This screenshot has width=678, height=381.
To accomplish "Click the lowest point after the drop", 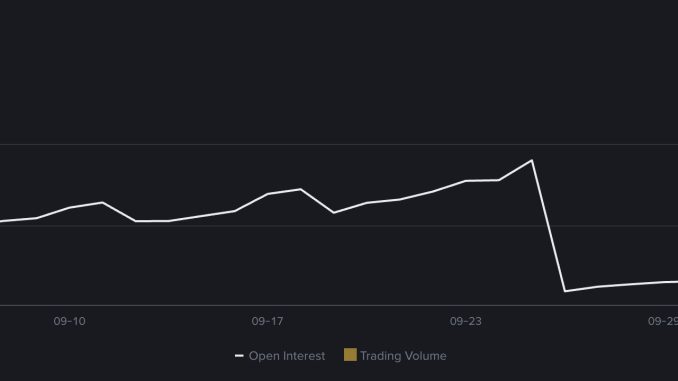I will tap(565, 291).
